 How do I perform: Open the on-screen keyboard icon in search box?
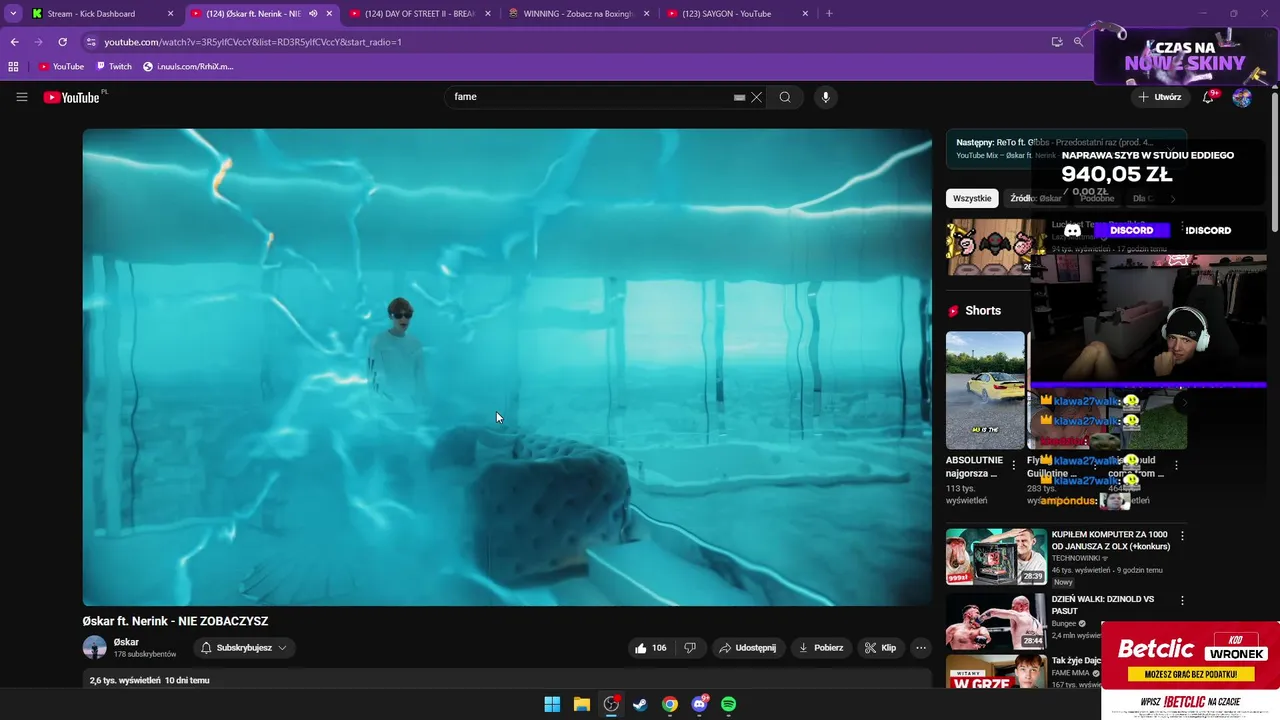(739, 97)
